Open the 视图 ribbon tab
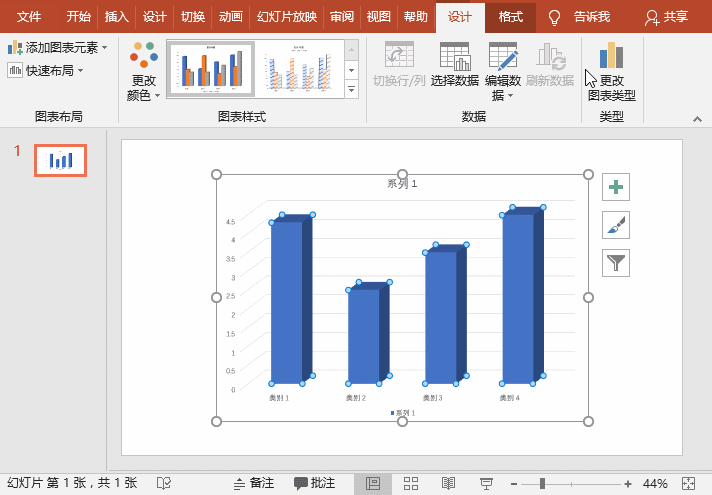The height and width of the screenshot is (495, 712). point(378,17)
